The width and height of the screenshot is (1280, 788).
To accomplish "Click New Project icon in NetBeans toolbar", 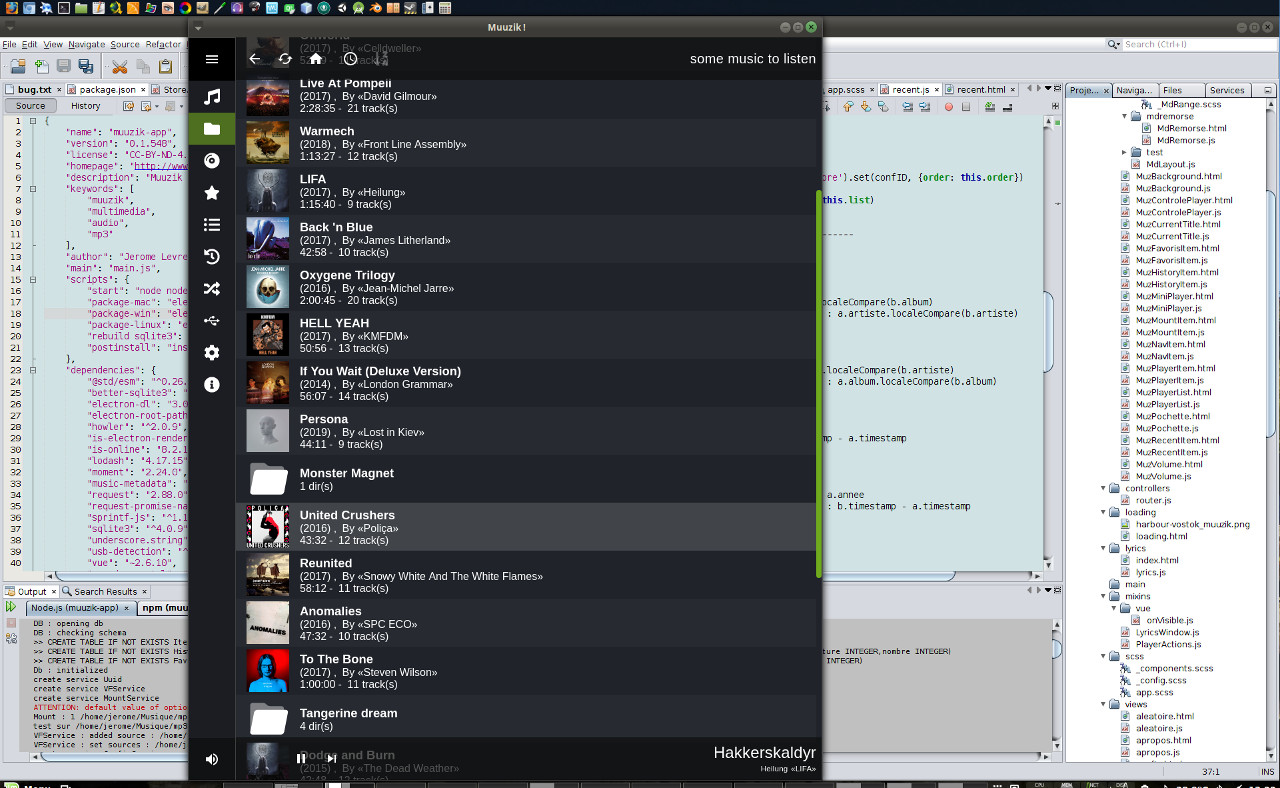I will pos(18,67).
